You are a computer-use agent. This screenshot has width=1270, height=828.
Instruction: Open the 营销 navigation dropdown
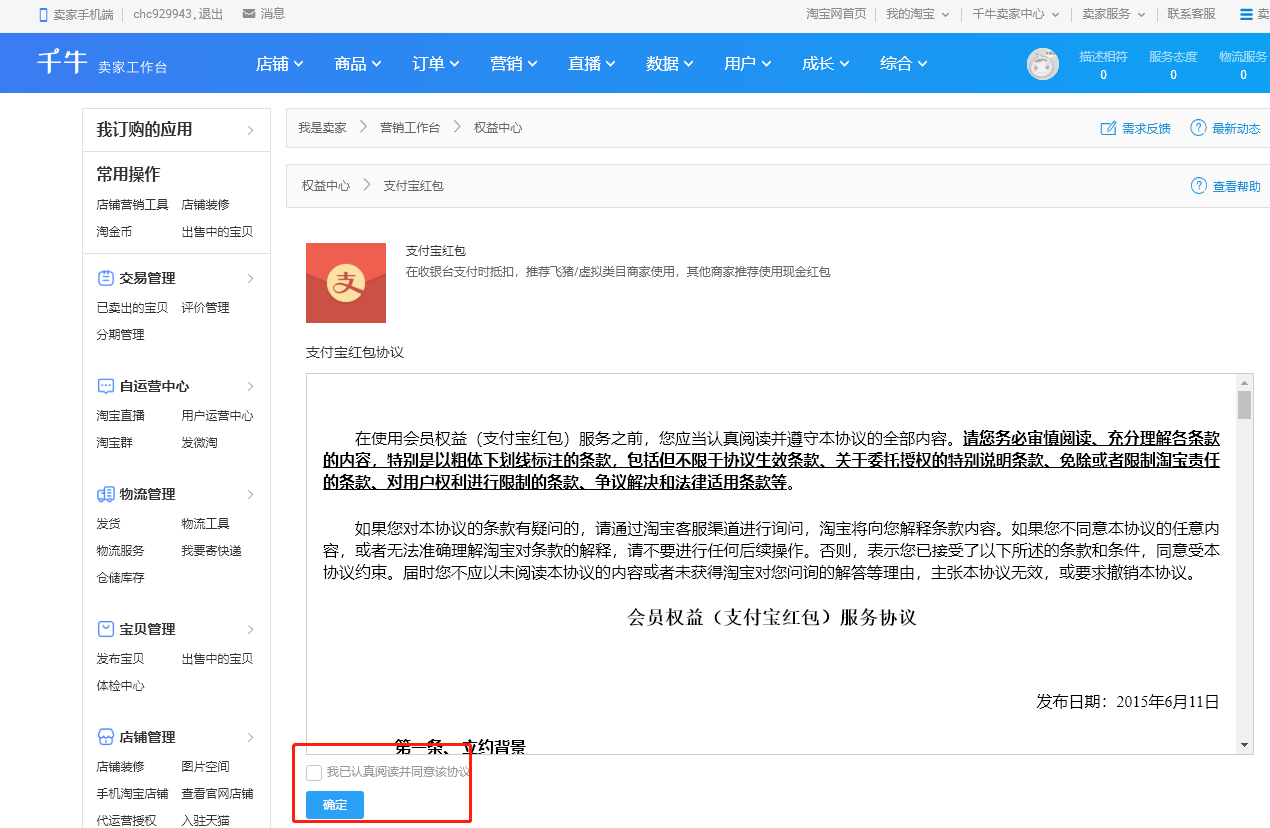(x=514, y=63)
